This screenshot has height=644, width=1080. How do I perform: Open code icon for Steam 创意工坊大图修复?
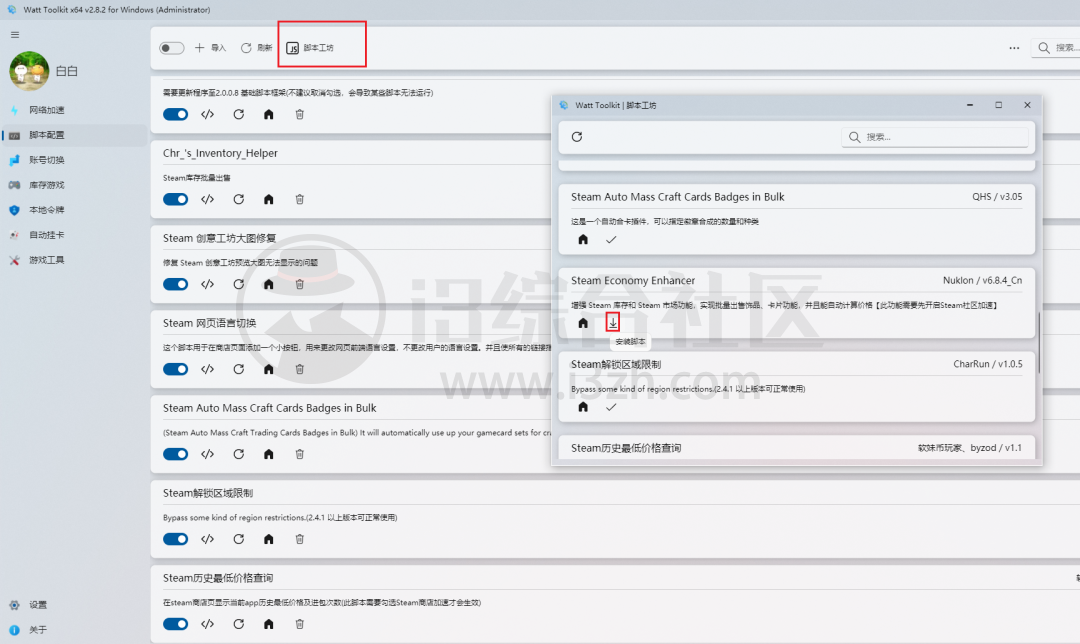pyautogui.click(x=207, y=284)
